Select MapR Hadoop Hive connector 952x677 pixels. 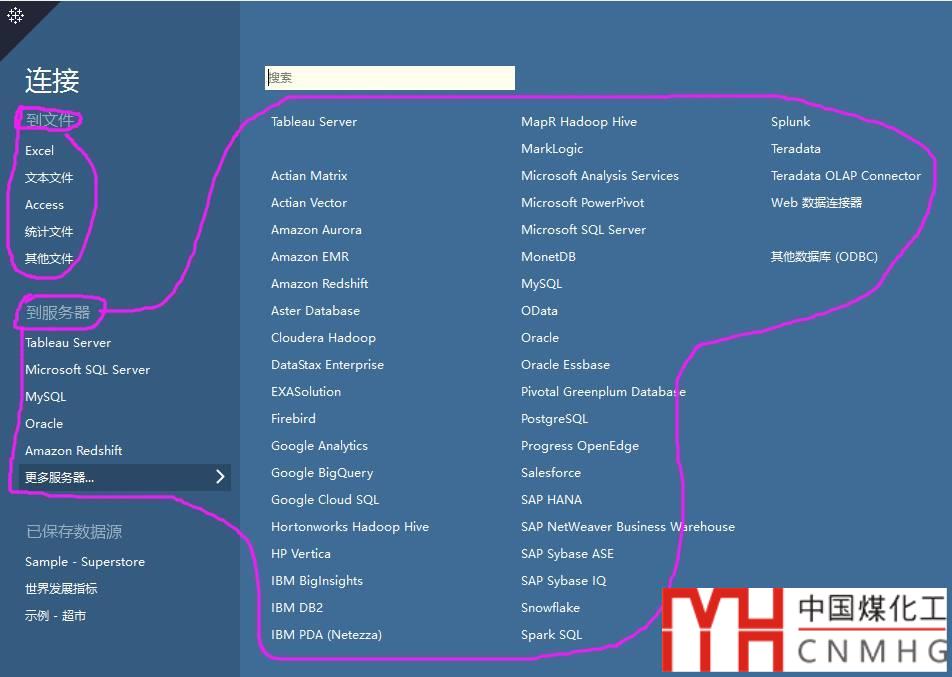pos(579,121)
